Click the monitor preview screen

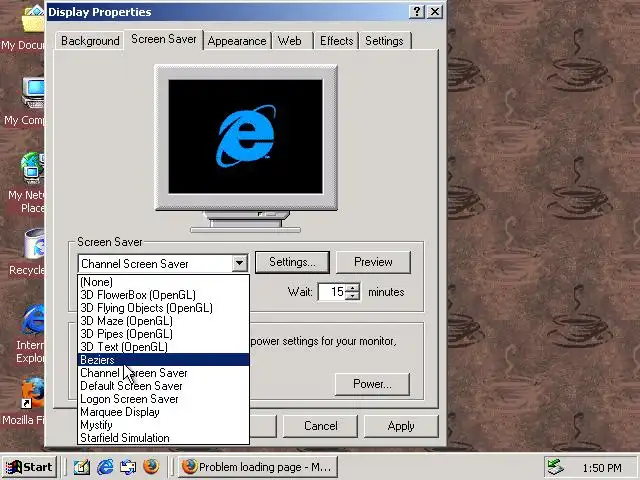[245, 136]
